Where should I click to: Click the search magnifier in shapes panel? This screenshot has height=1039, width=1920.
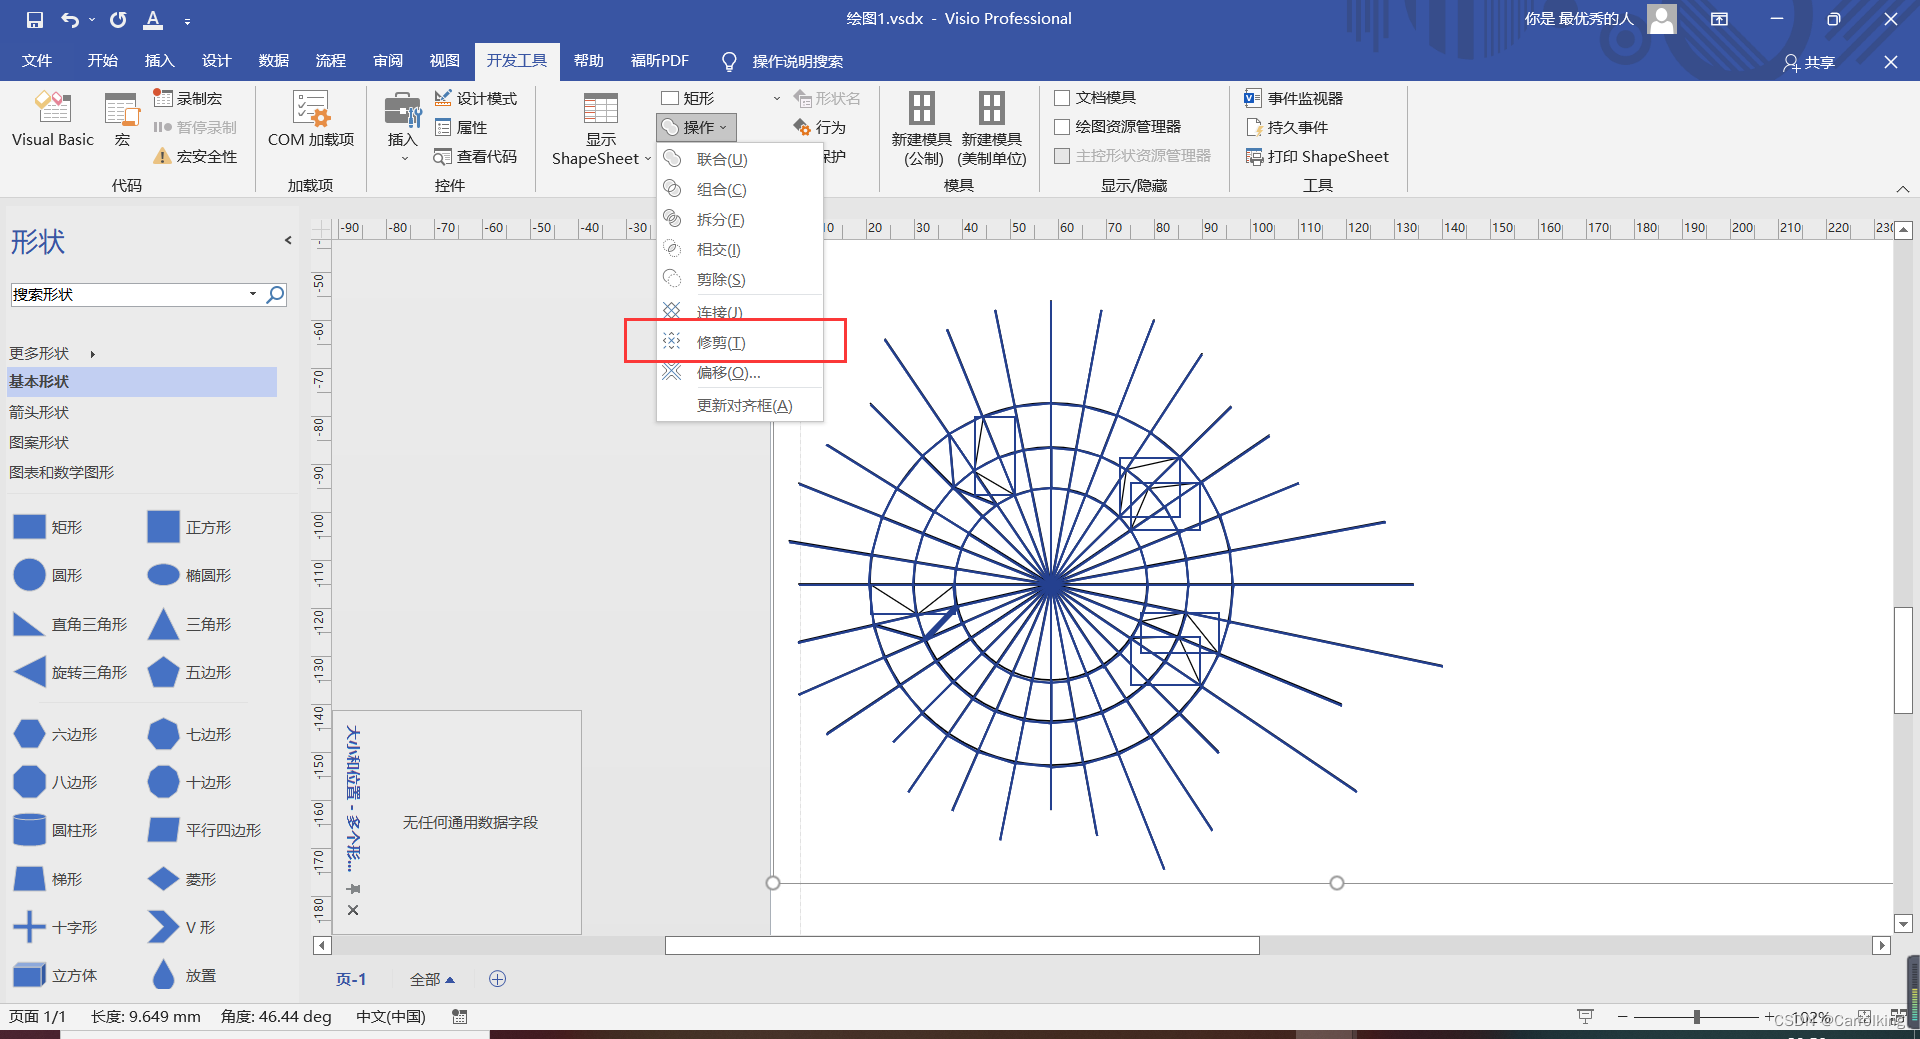tap(275, 294)
